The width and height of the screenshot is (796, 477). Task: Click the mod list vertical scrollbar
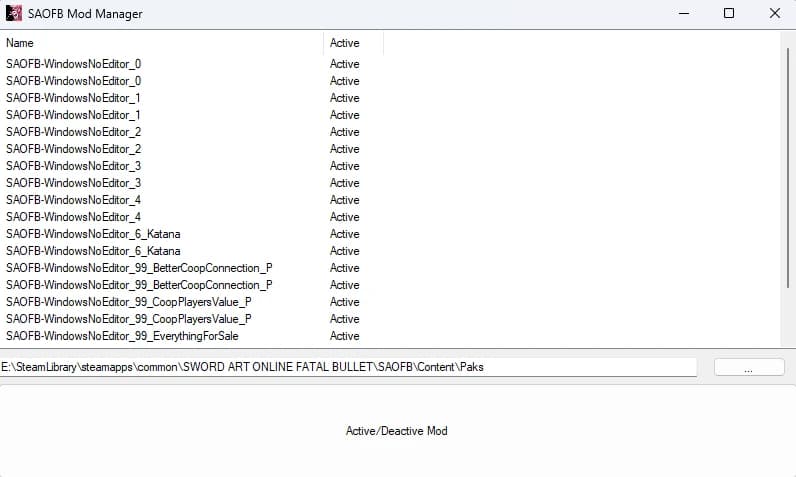(x=788, y=167)
